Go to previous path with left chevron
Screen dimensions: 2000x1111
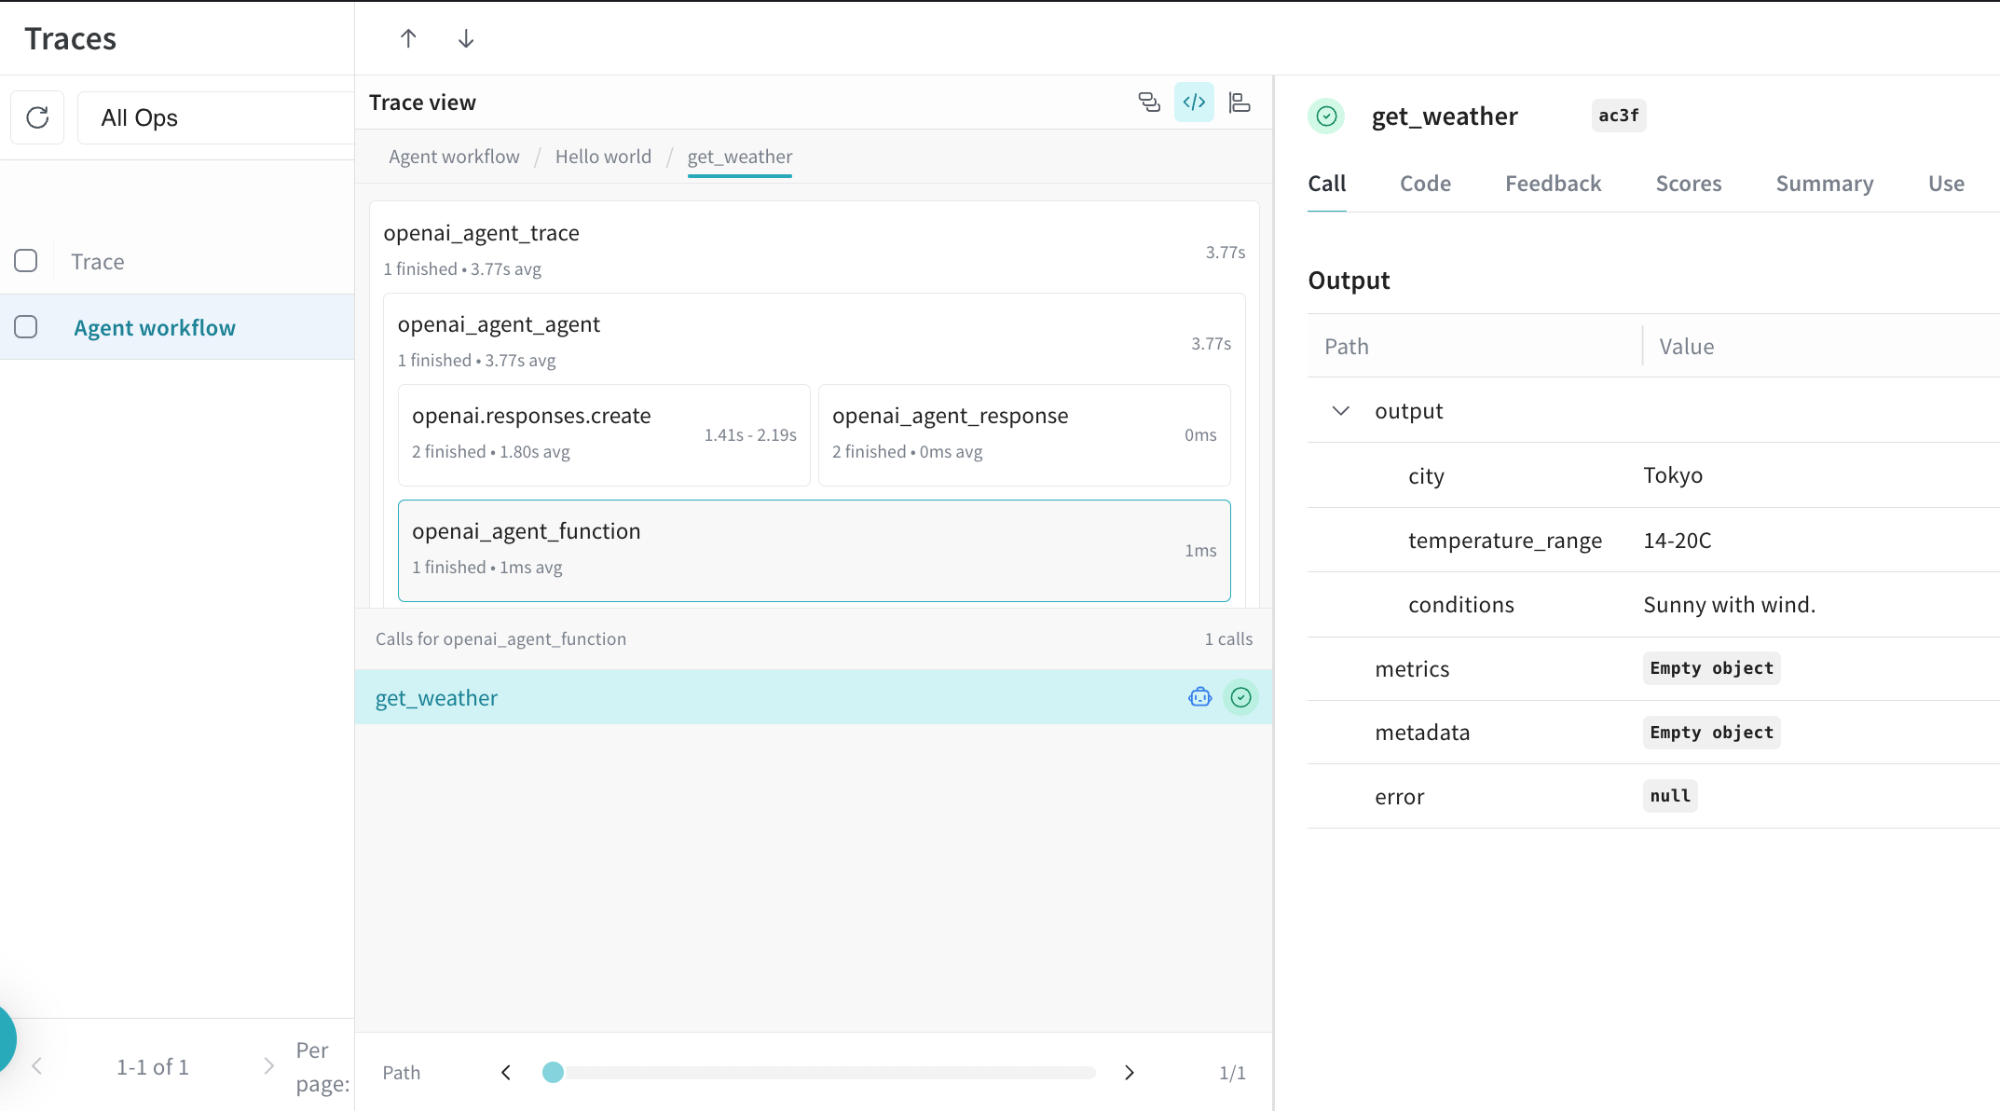[x=506, y=1072]
